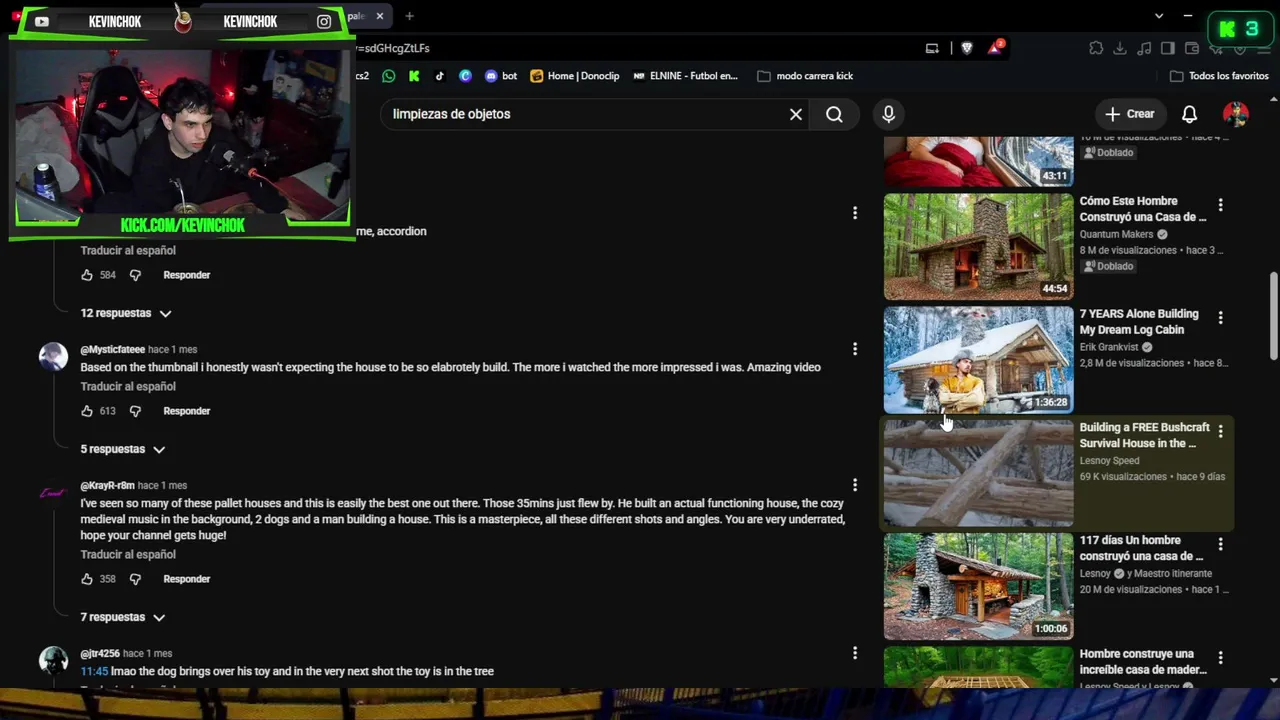Open menu for Hombre construye video
This screenshot has width=1280, height=720.
coord(1220,658)
